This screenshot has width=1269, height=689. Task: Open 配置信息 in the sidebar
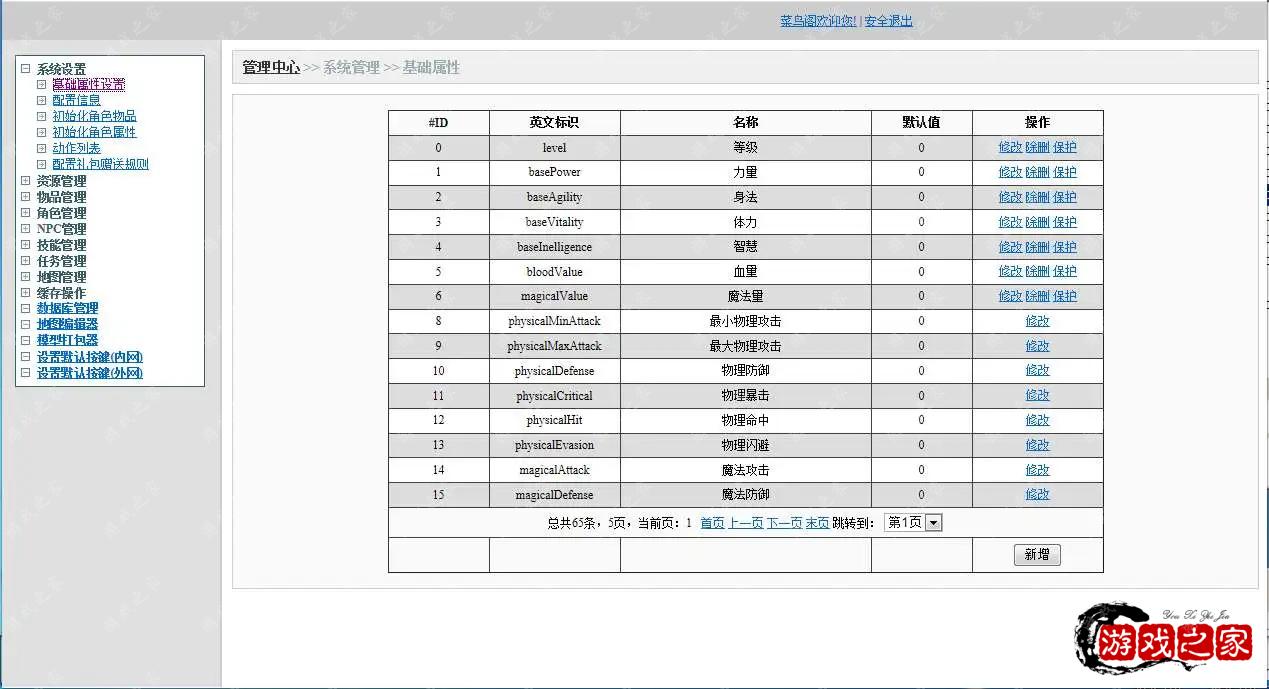pos(76,100)
